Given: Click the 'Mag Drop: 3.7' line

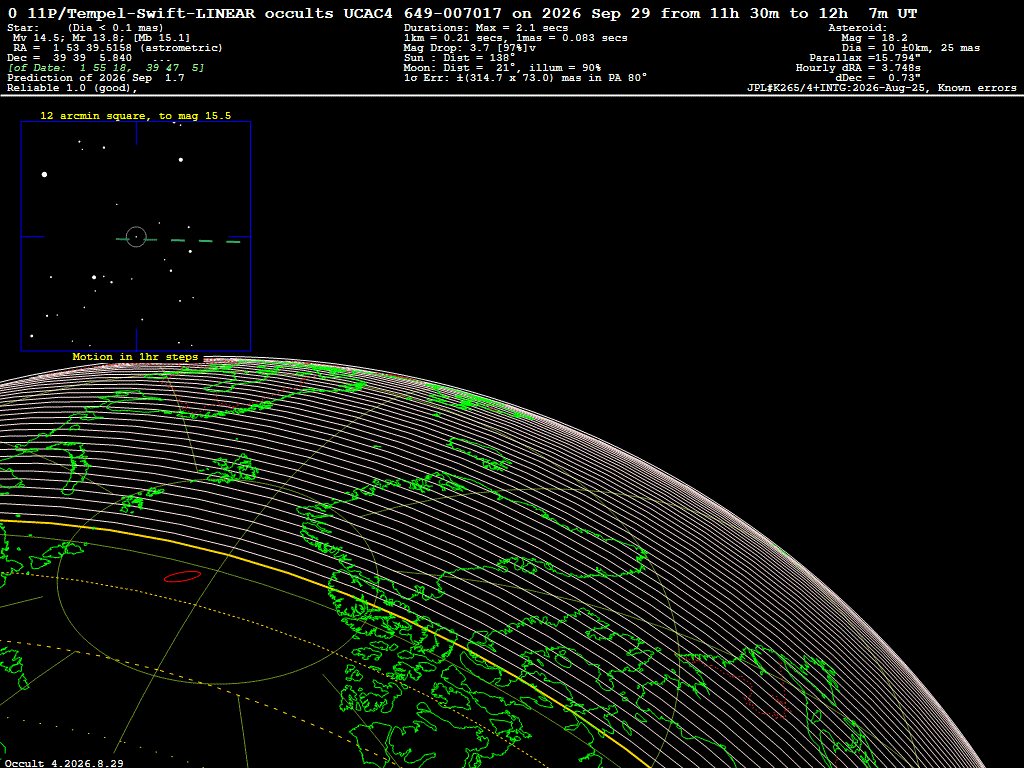Looking at the screenshot, I should click(470, 48).
